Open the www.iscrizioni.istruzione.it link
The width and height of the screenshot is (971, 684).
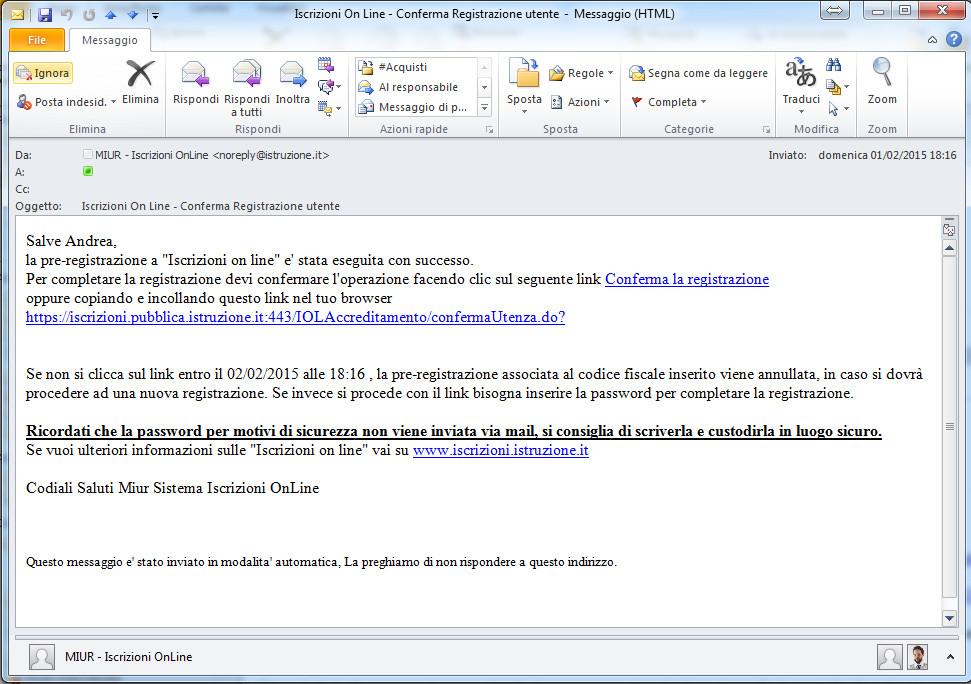[x=500, y=450]
